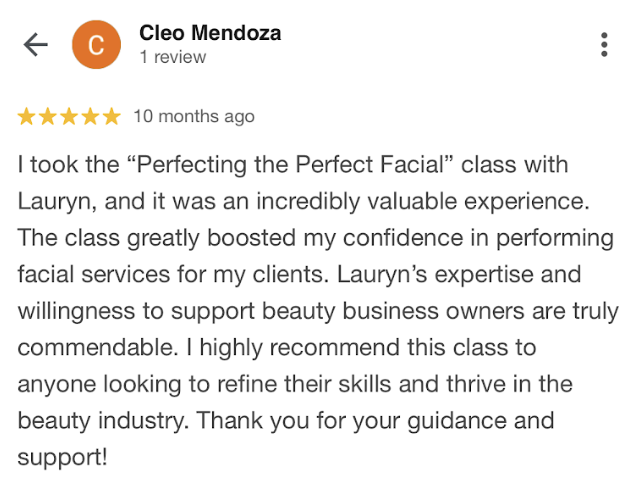
Task: Click the second star of the rating
Action: [x=48, y=117]
